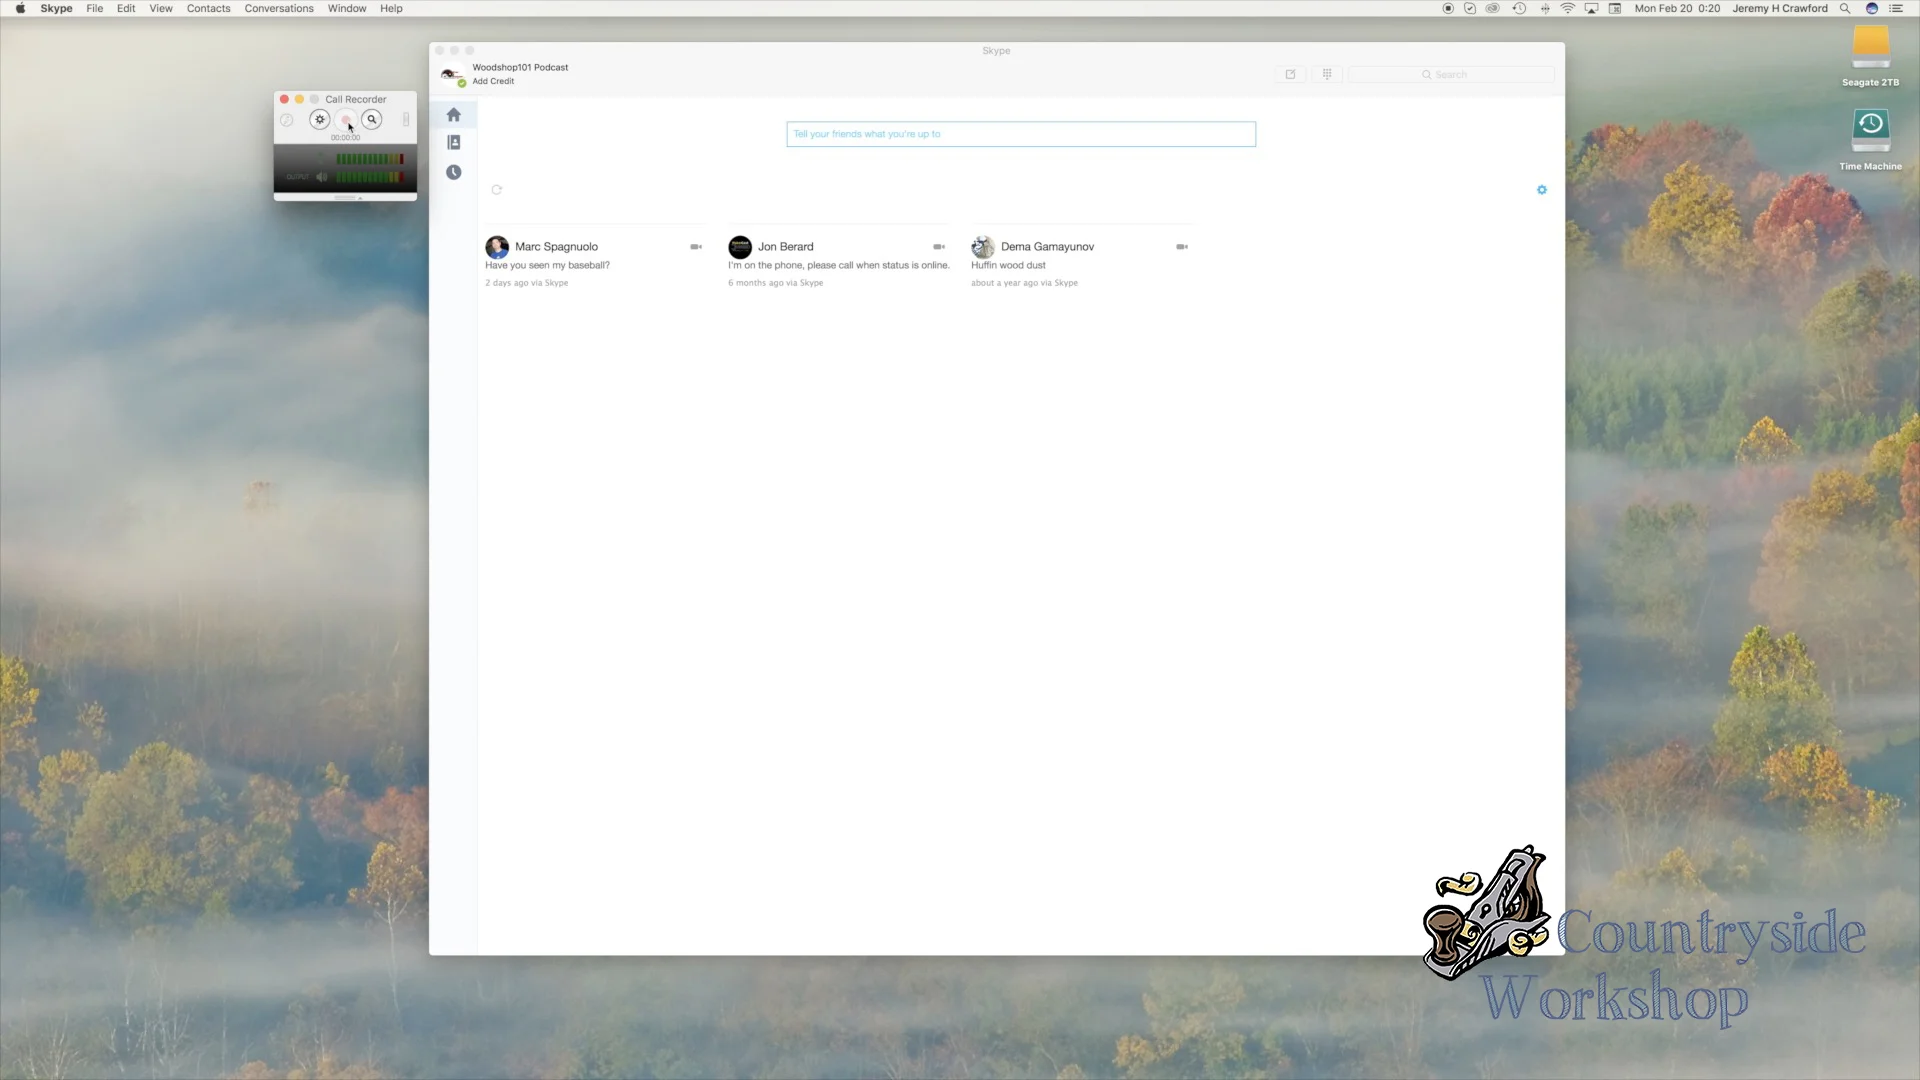Image resolution: width=1920 pixels, height=1080 pixels.
Task: Click the Call Recorder output speaker icon
Action: [322, 177]
